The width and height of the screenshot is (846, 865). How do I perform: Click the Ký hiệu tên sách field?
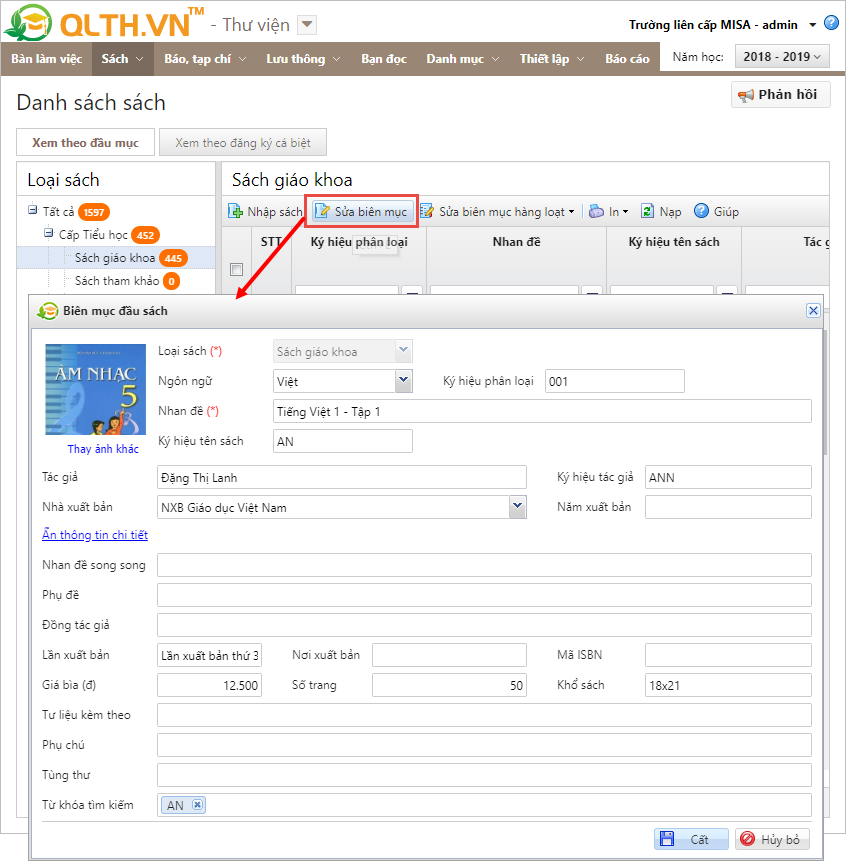pyautogui.click(x=342, y=441)
